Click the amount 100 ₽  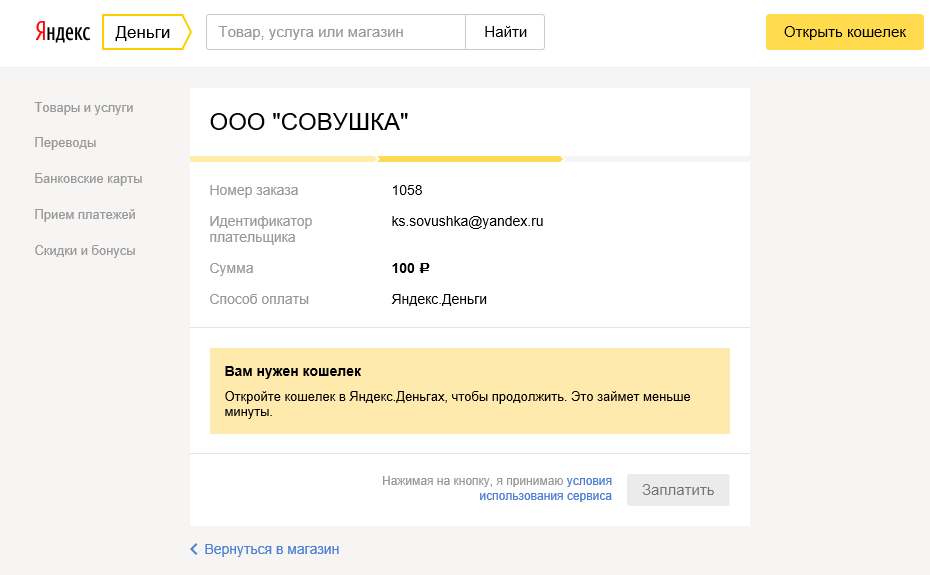410,268
